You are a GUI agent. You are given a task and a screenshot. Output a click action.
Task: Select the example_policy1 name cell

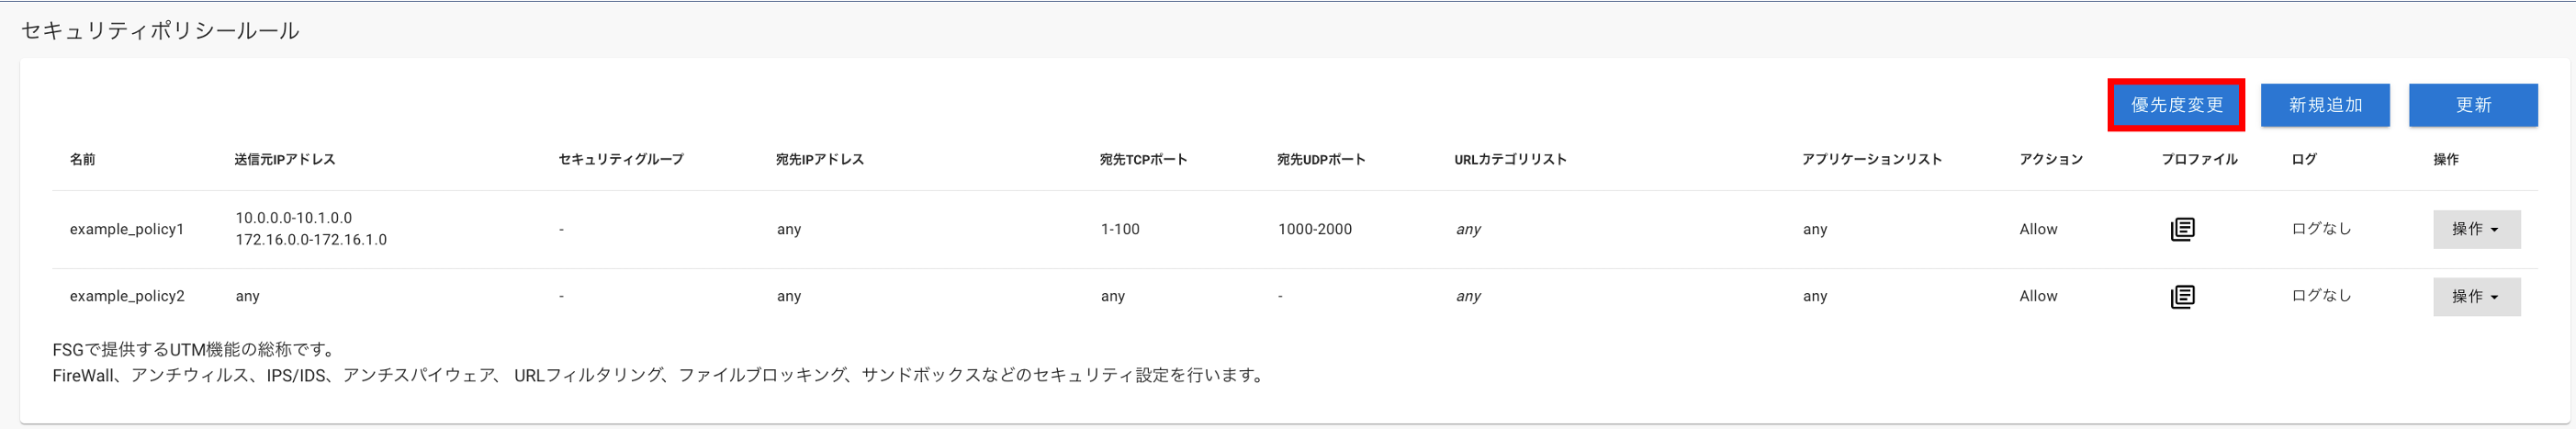(127, 229)
